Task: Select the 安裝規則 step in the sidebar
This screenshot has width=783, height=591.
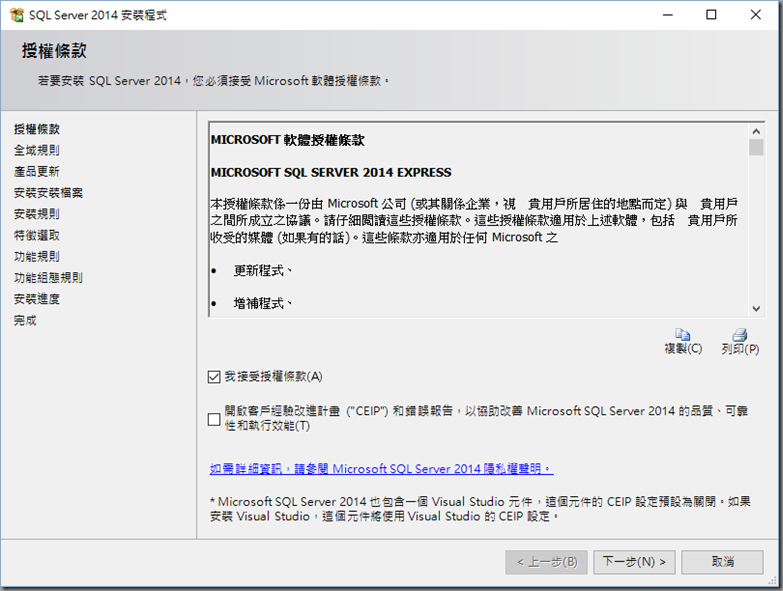Action: point(37,214)
